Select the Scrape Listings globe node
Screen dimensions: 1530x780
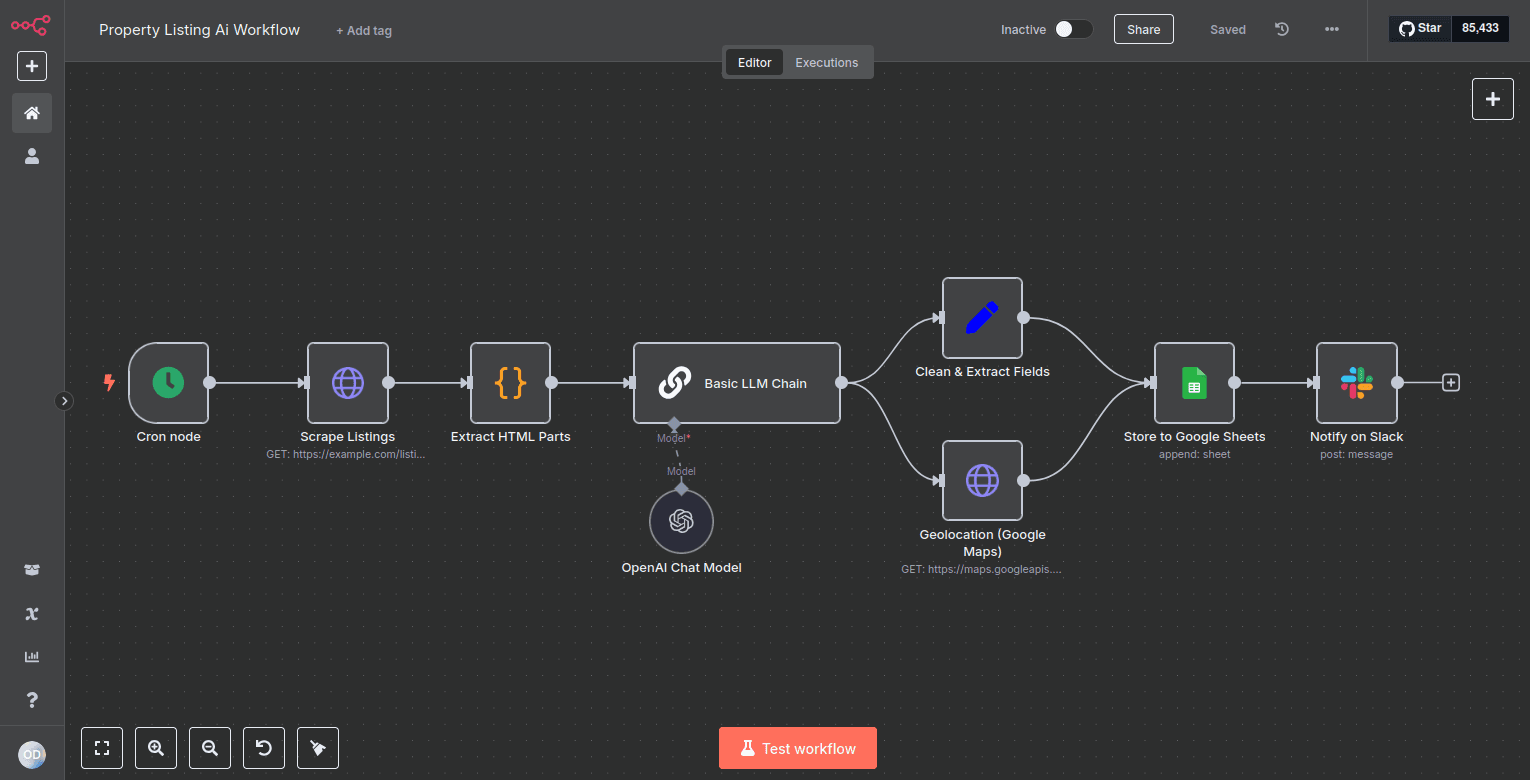[x=348, y=382]
